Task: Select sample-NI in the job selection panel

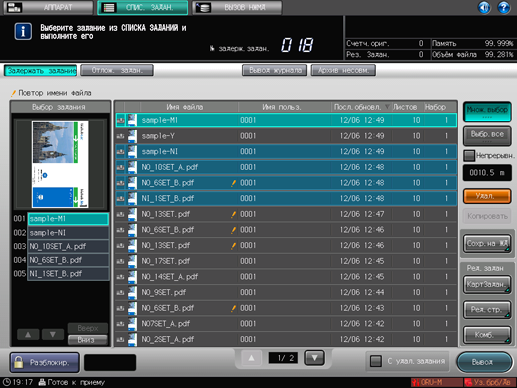Action: click(x=68, y=233)
